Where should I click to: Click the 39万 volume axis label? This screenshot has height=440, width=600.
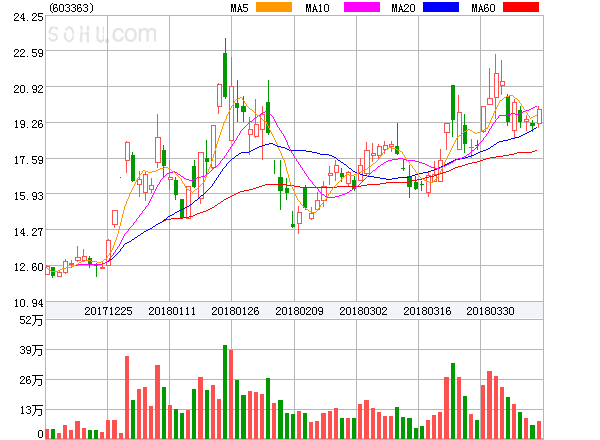point(31,350)
